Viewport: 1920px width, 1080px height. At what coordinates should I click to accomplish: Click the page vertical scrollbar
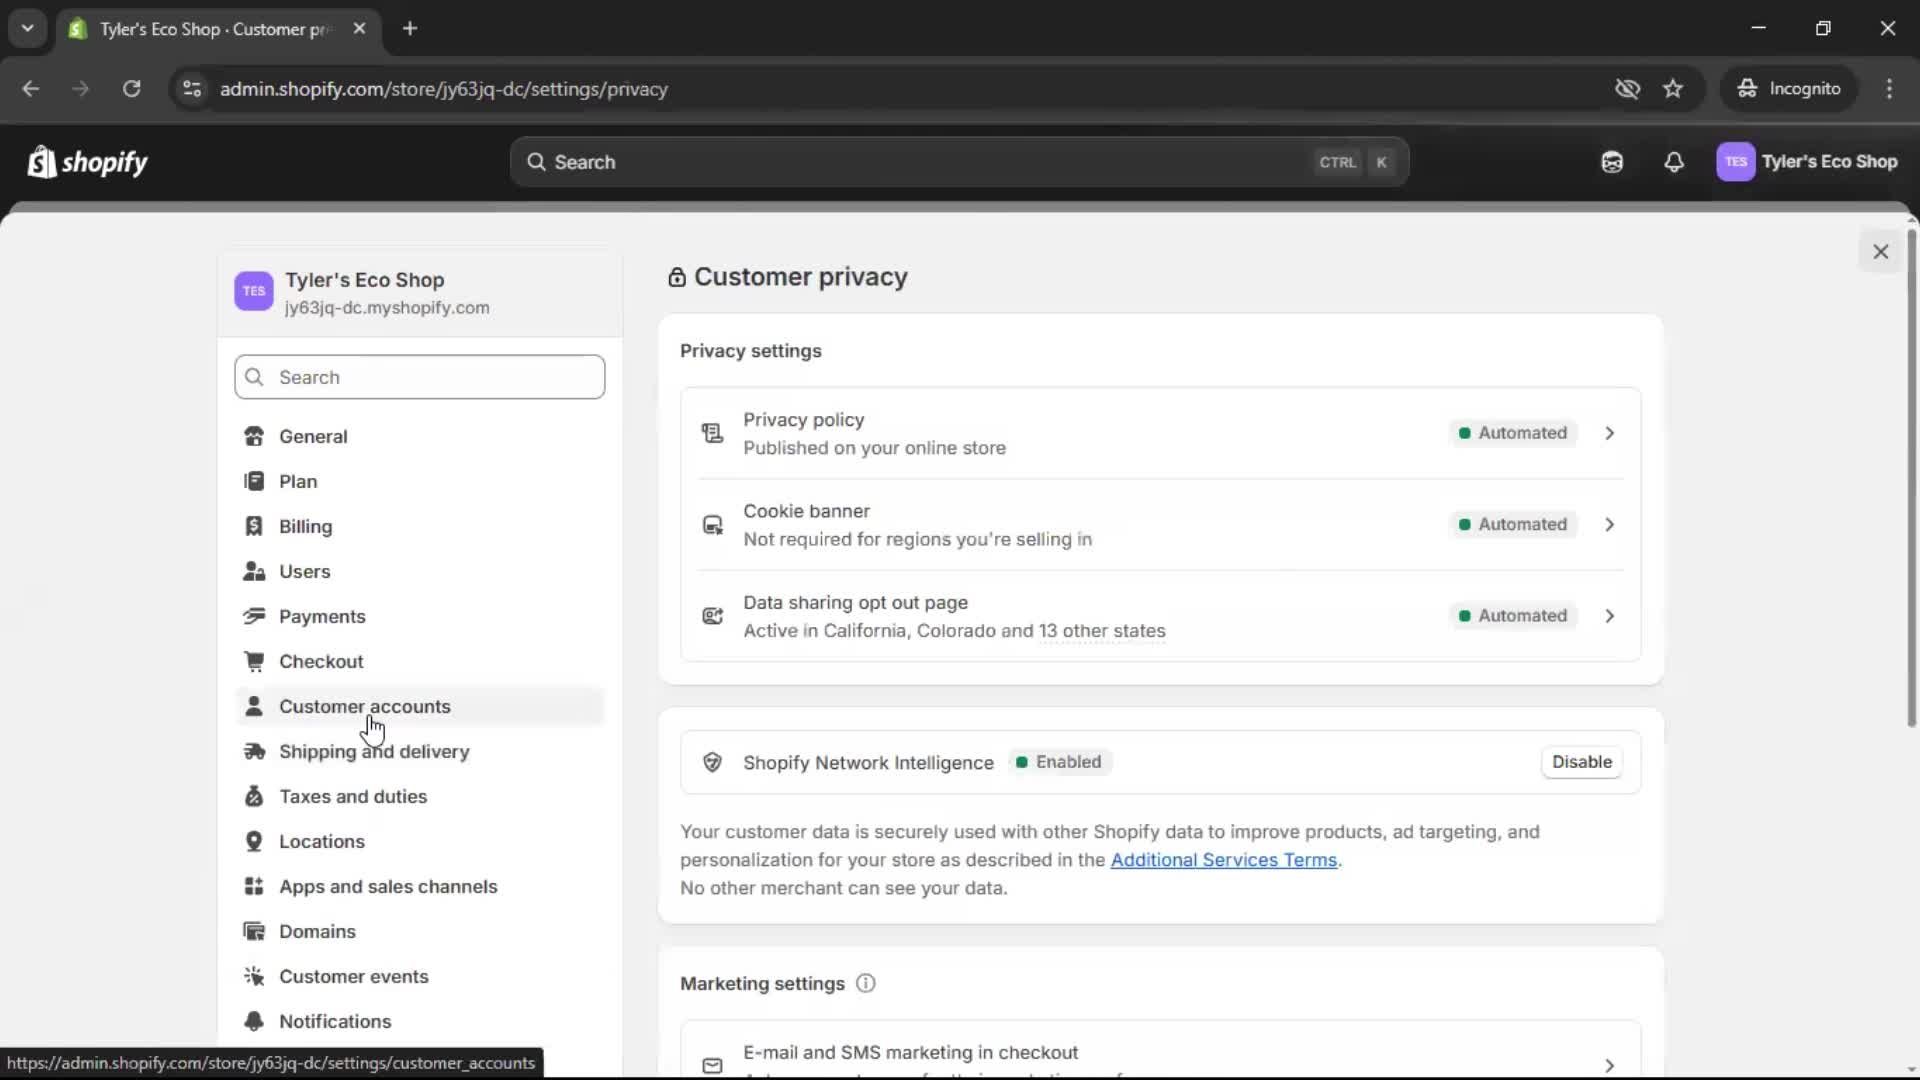coord(1911,478)
